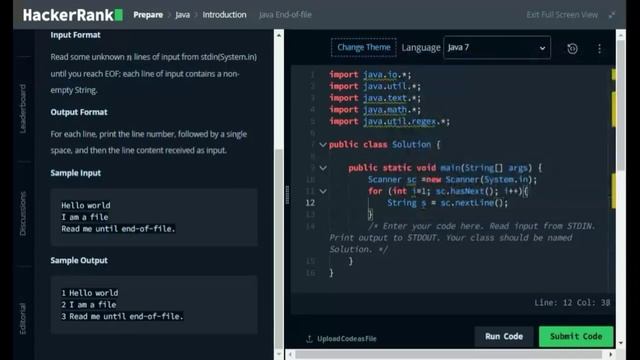Click the page vertical scrollbar on the right

[x=620, y=105]
